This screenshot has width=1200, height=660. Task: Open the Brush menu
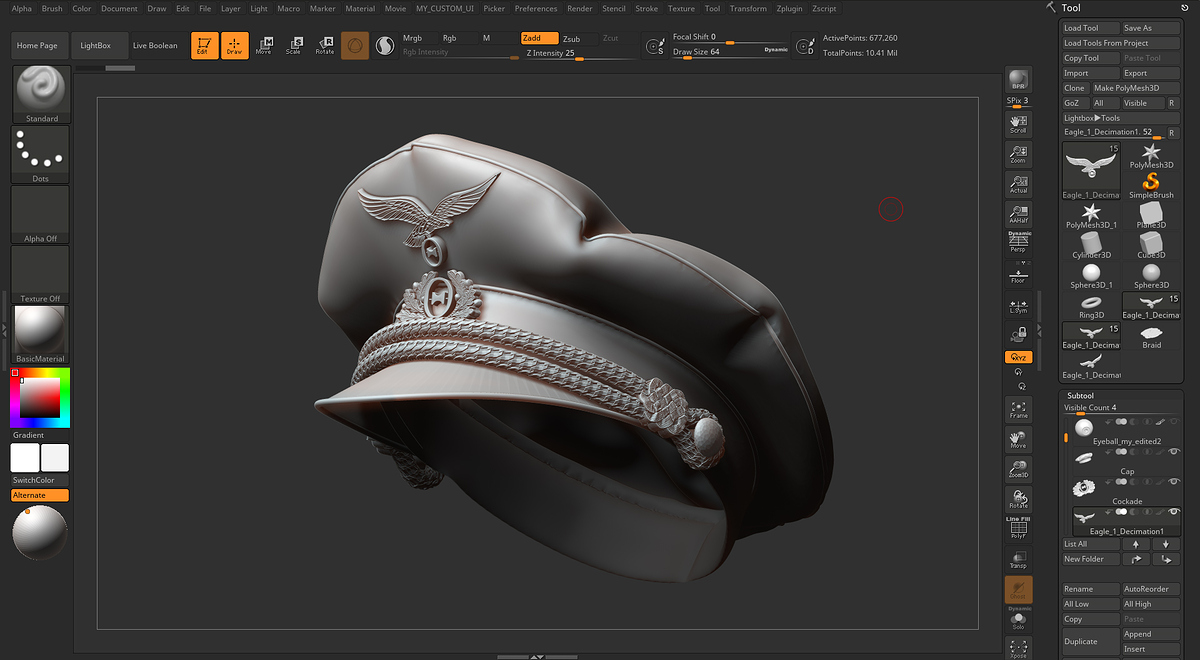52,8
